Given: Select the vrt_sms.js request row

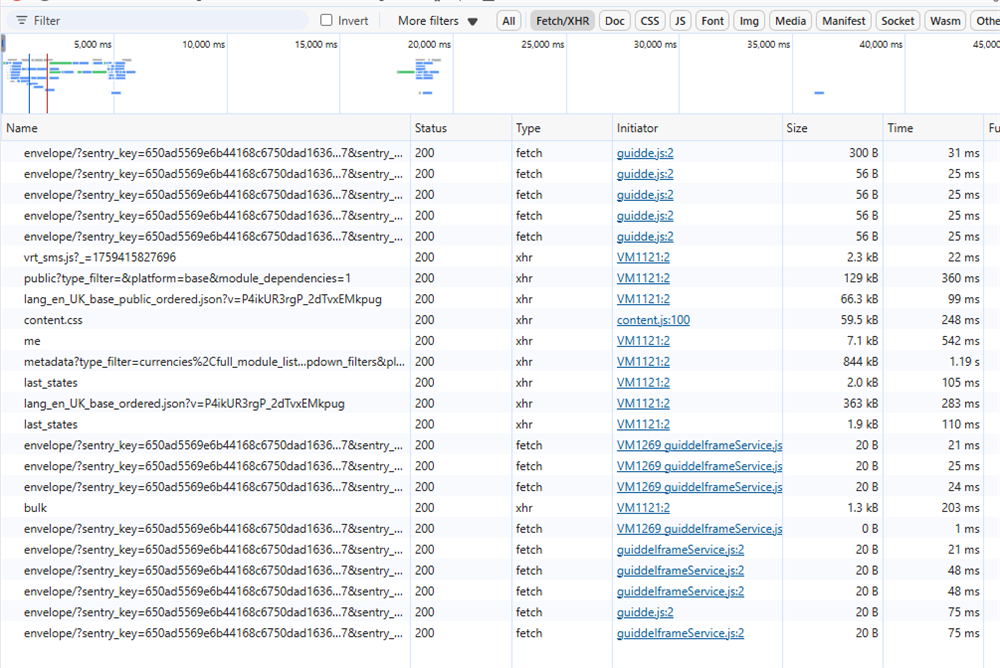Looking at the screenshot, I should point(100,258).
